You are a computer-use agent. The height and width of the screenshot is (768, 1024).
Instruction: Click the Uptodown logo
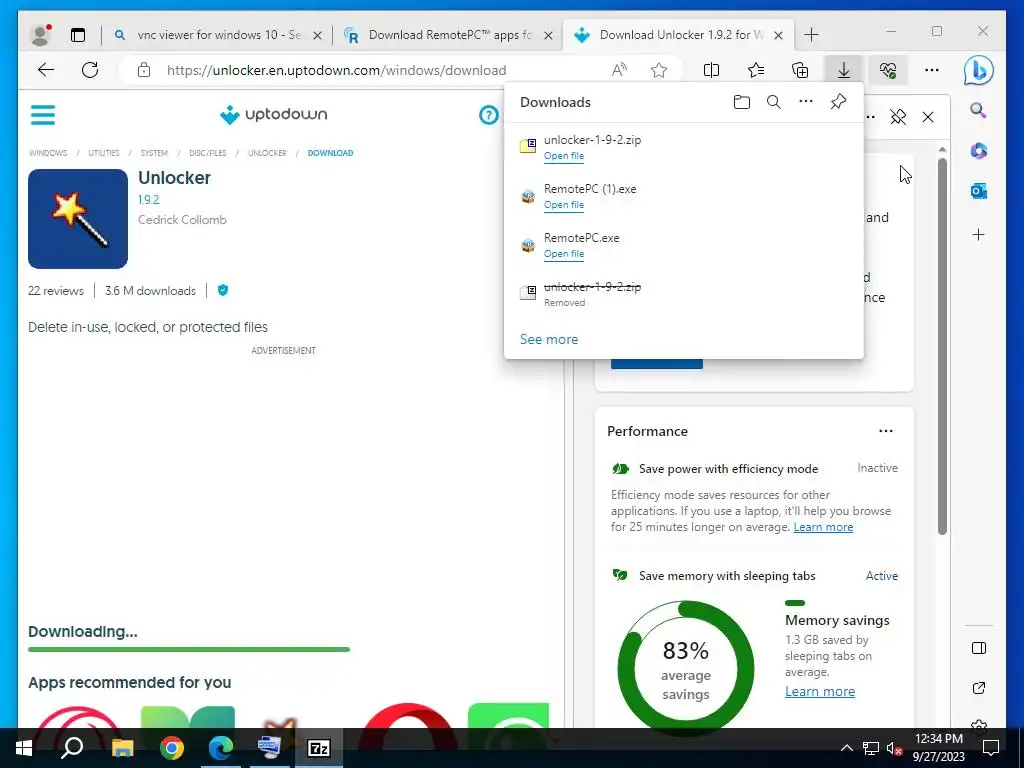point(274,114)
